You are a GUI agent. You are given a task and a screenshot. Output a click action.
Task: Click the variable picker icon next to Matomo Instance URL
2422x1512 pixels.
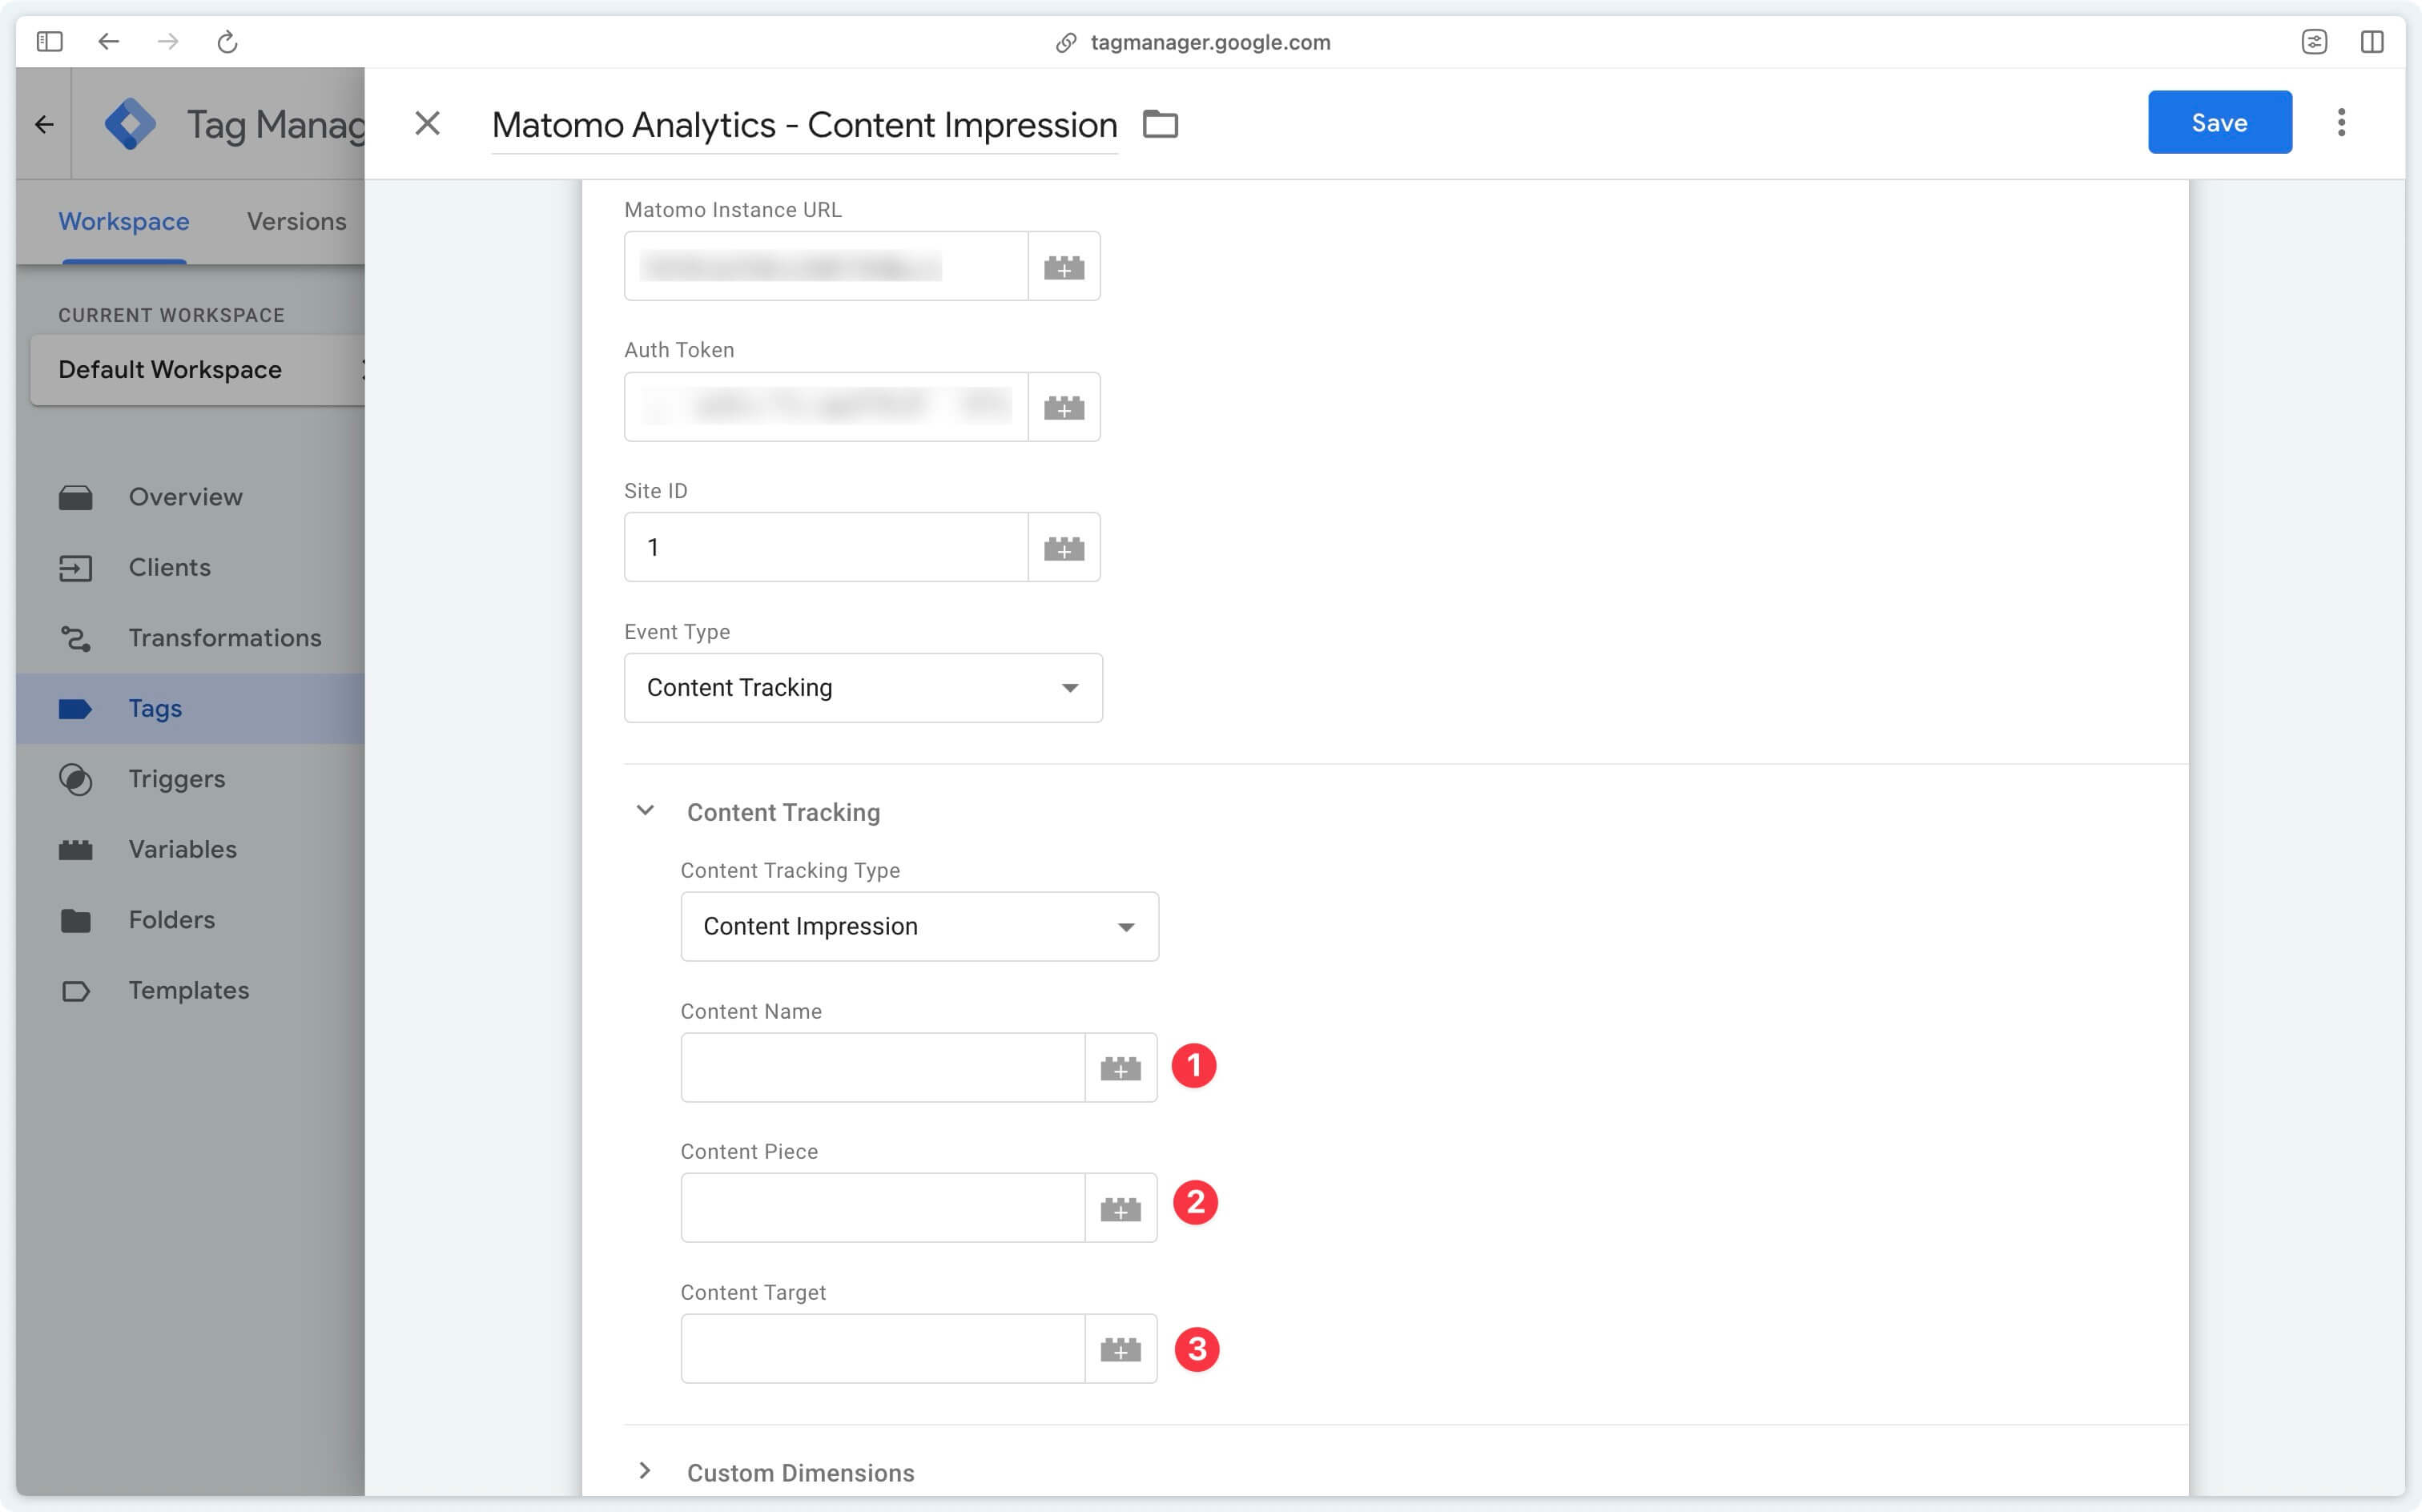(1064, 265)
